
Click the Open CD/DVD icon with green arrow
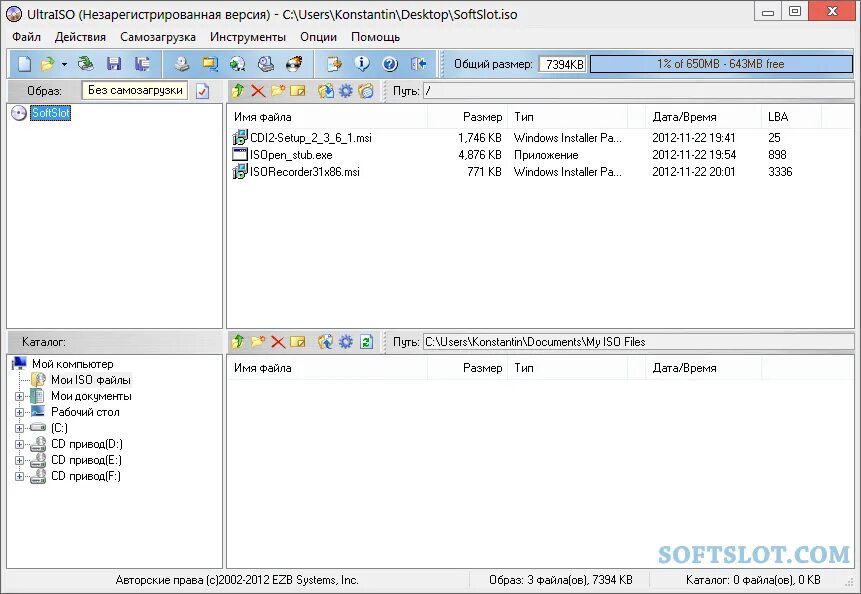coord(85,64)
